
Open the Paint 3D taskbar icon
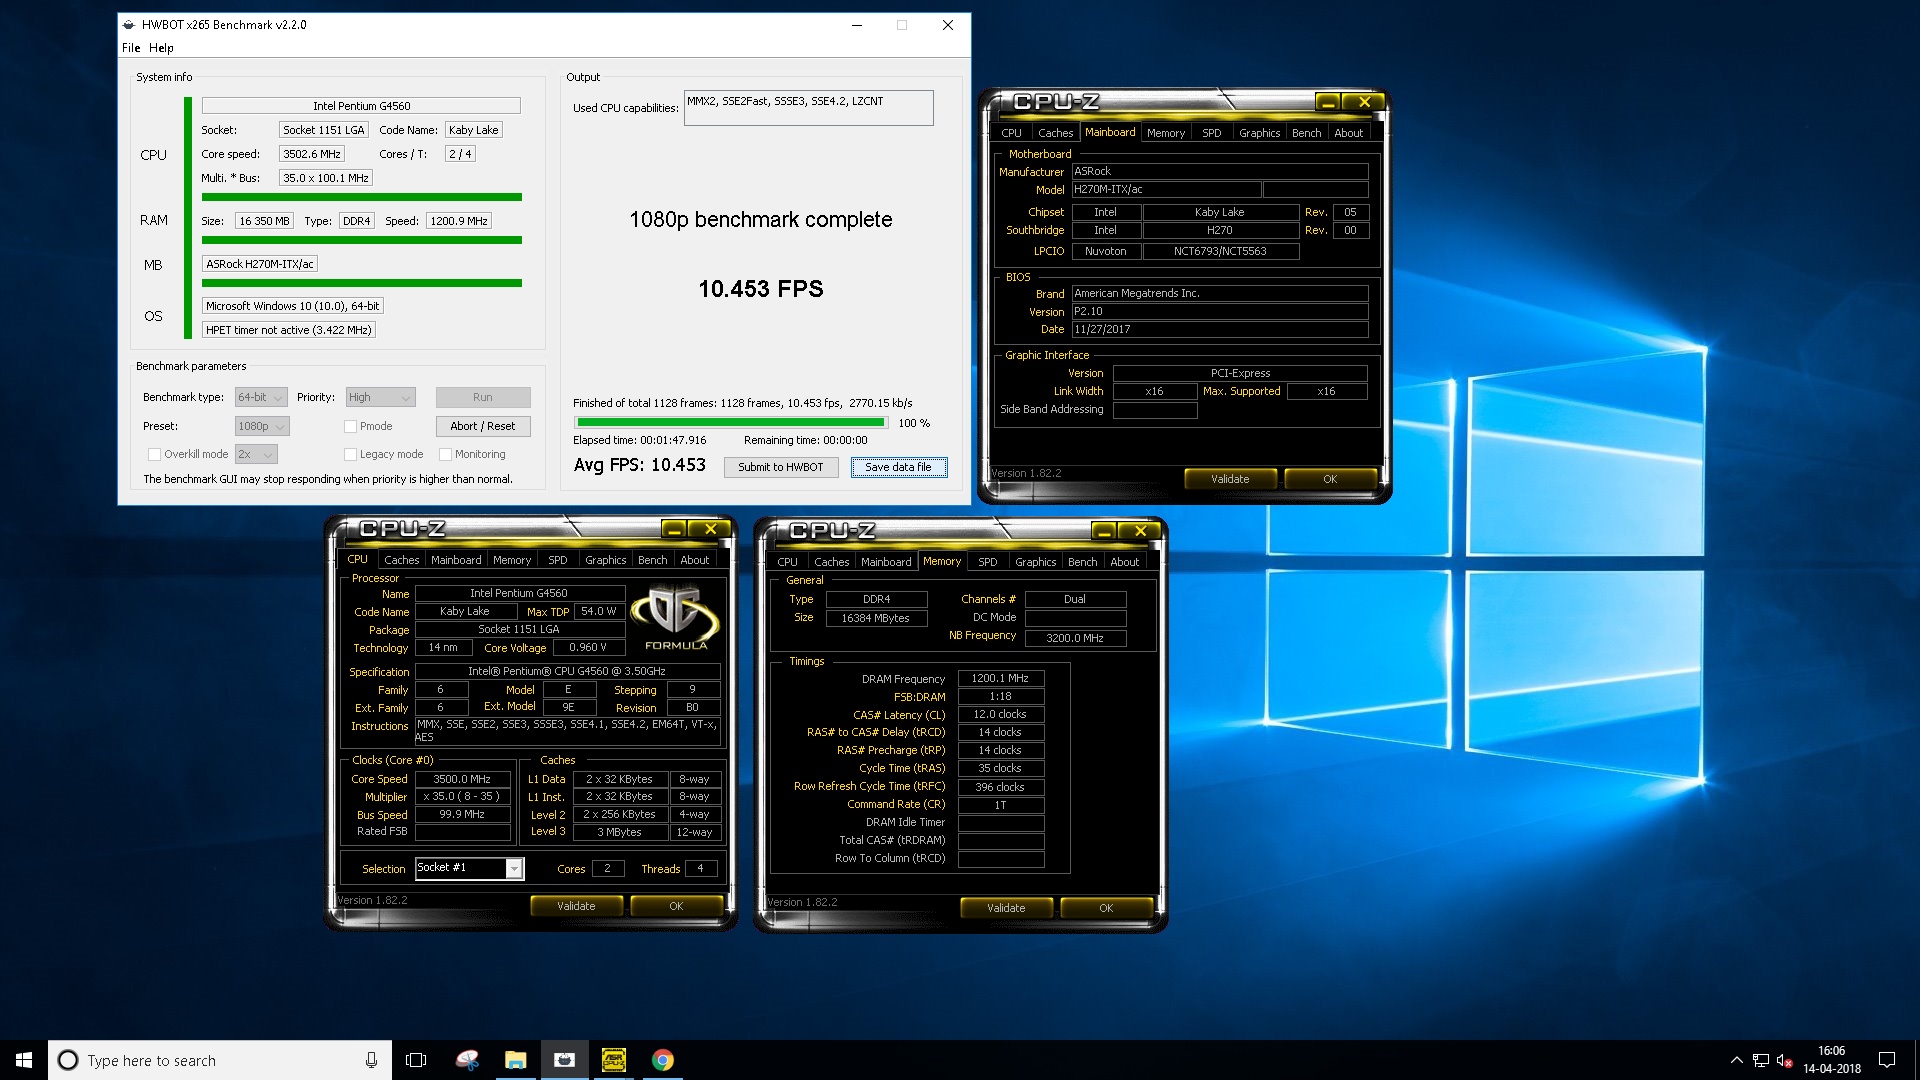coord(466,1060)
